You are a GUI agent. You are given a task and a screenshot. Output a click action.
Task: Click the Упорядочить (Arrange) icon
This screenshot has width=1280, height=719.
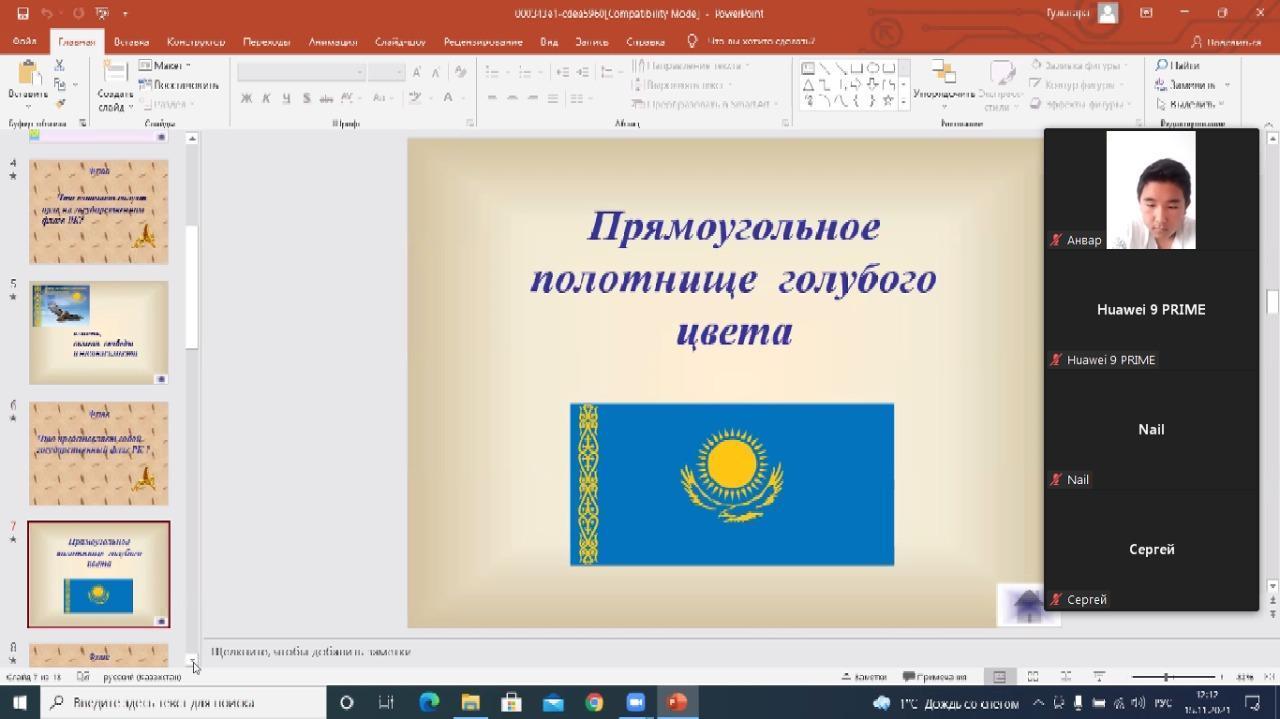click(943, 78)
